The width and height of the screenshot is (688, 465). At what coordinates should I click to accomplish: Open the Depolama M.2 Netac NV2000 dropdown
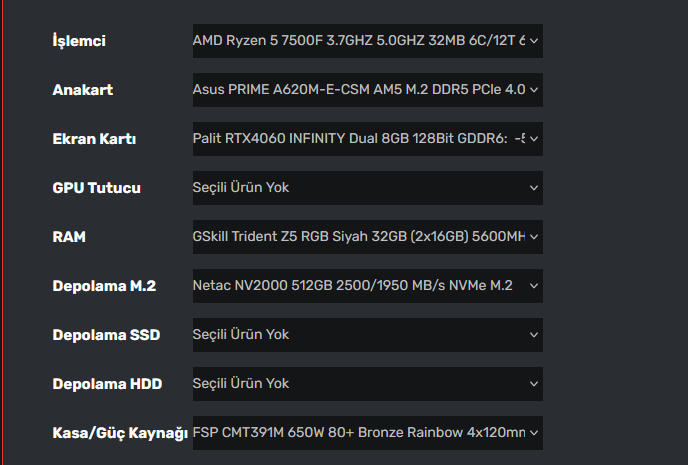click(368, 286)
